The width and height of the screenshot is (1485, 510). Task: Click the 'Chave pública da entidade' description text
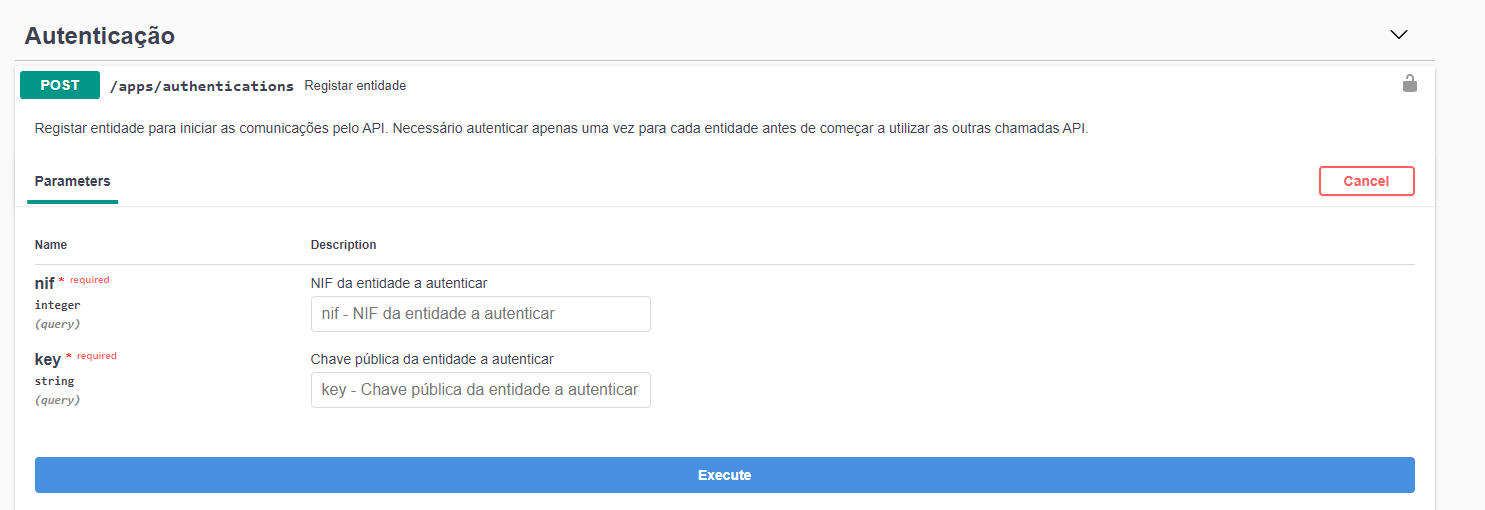(432, 359)
